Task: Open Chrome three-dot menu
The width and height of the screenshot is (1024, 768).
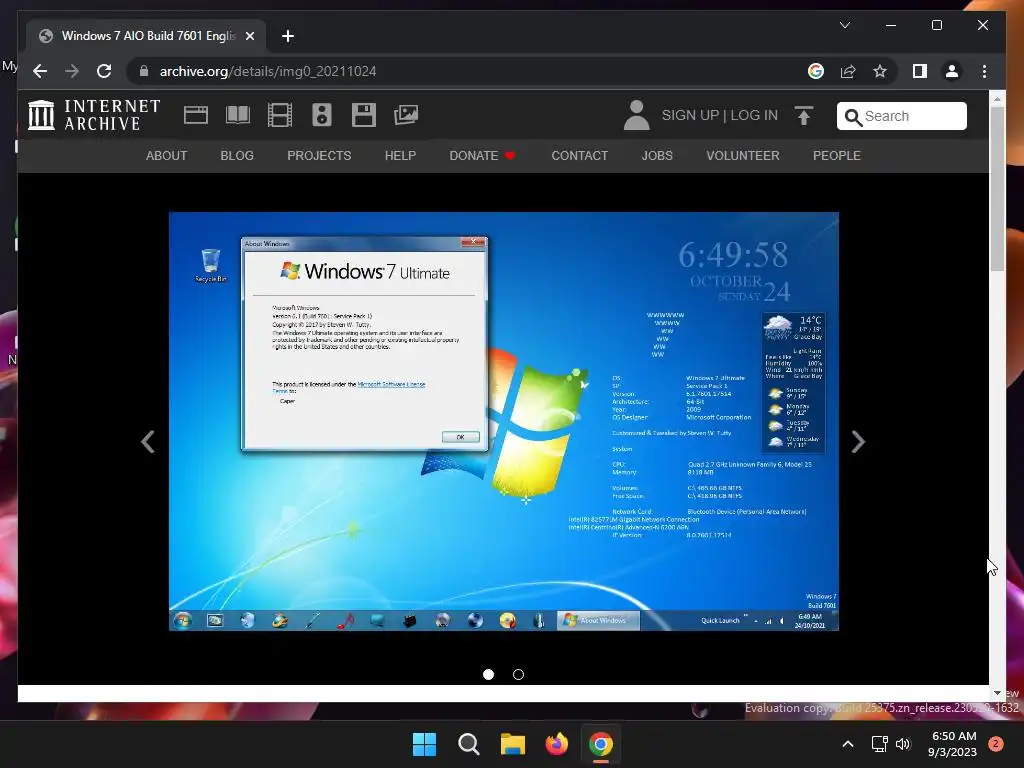Action: coord(984,71)
